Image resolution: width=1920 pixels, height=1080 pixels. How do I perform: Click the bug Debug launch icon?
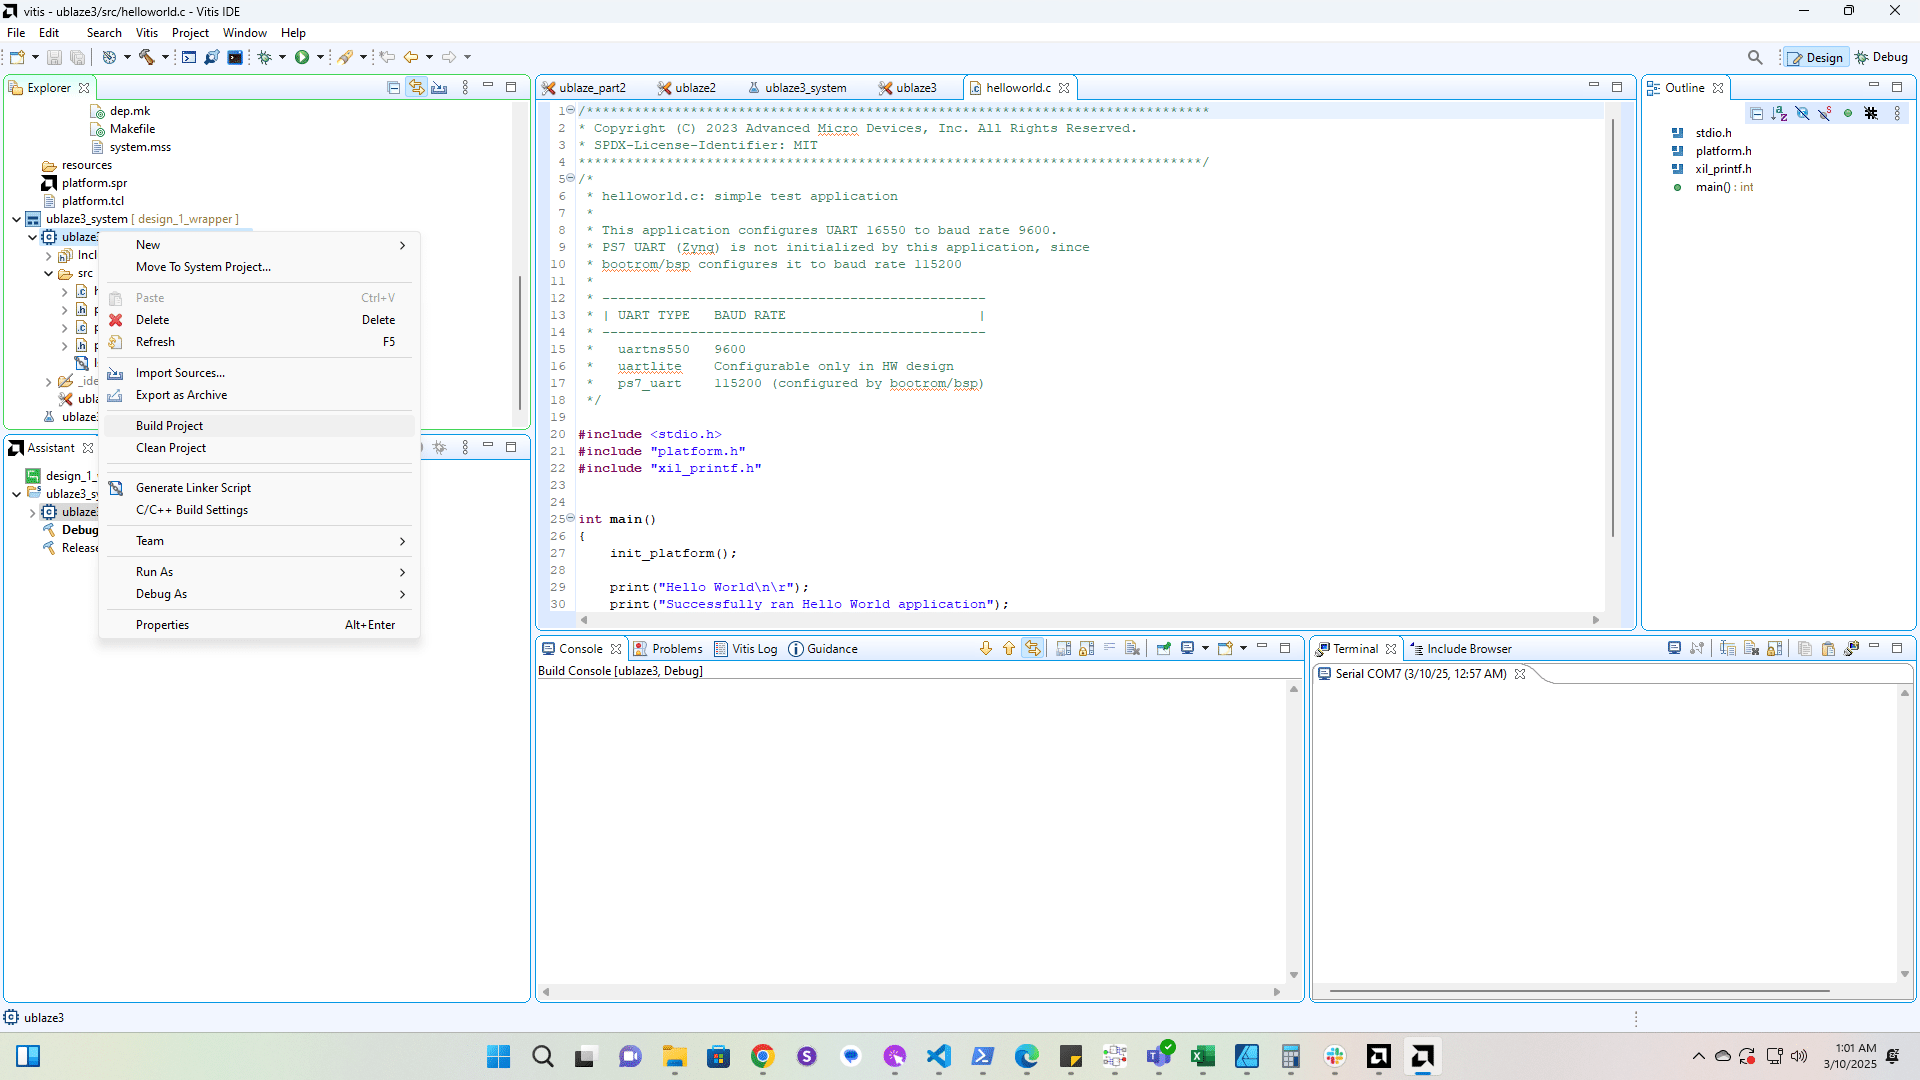(x=265, y=57)
